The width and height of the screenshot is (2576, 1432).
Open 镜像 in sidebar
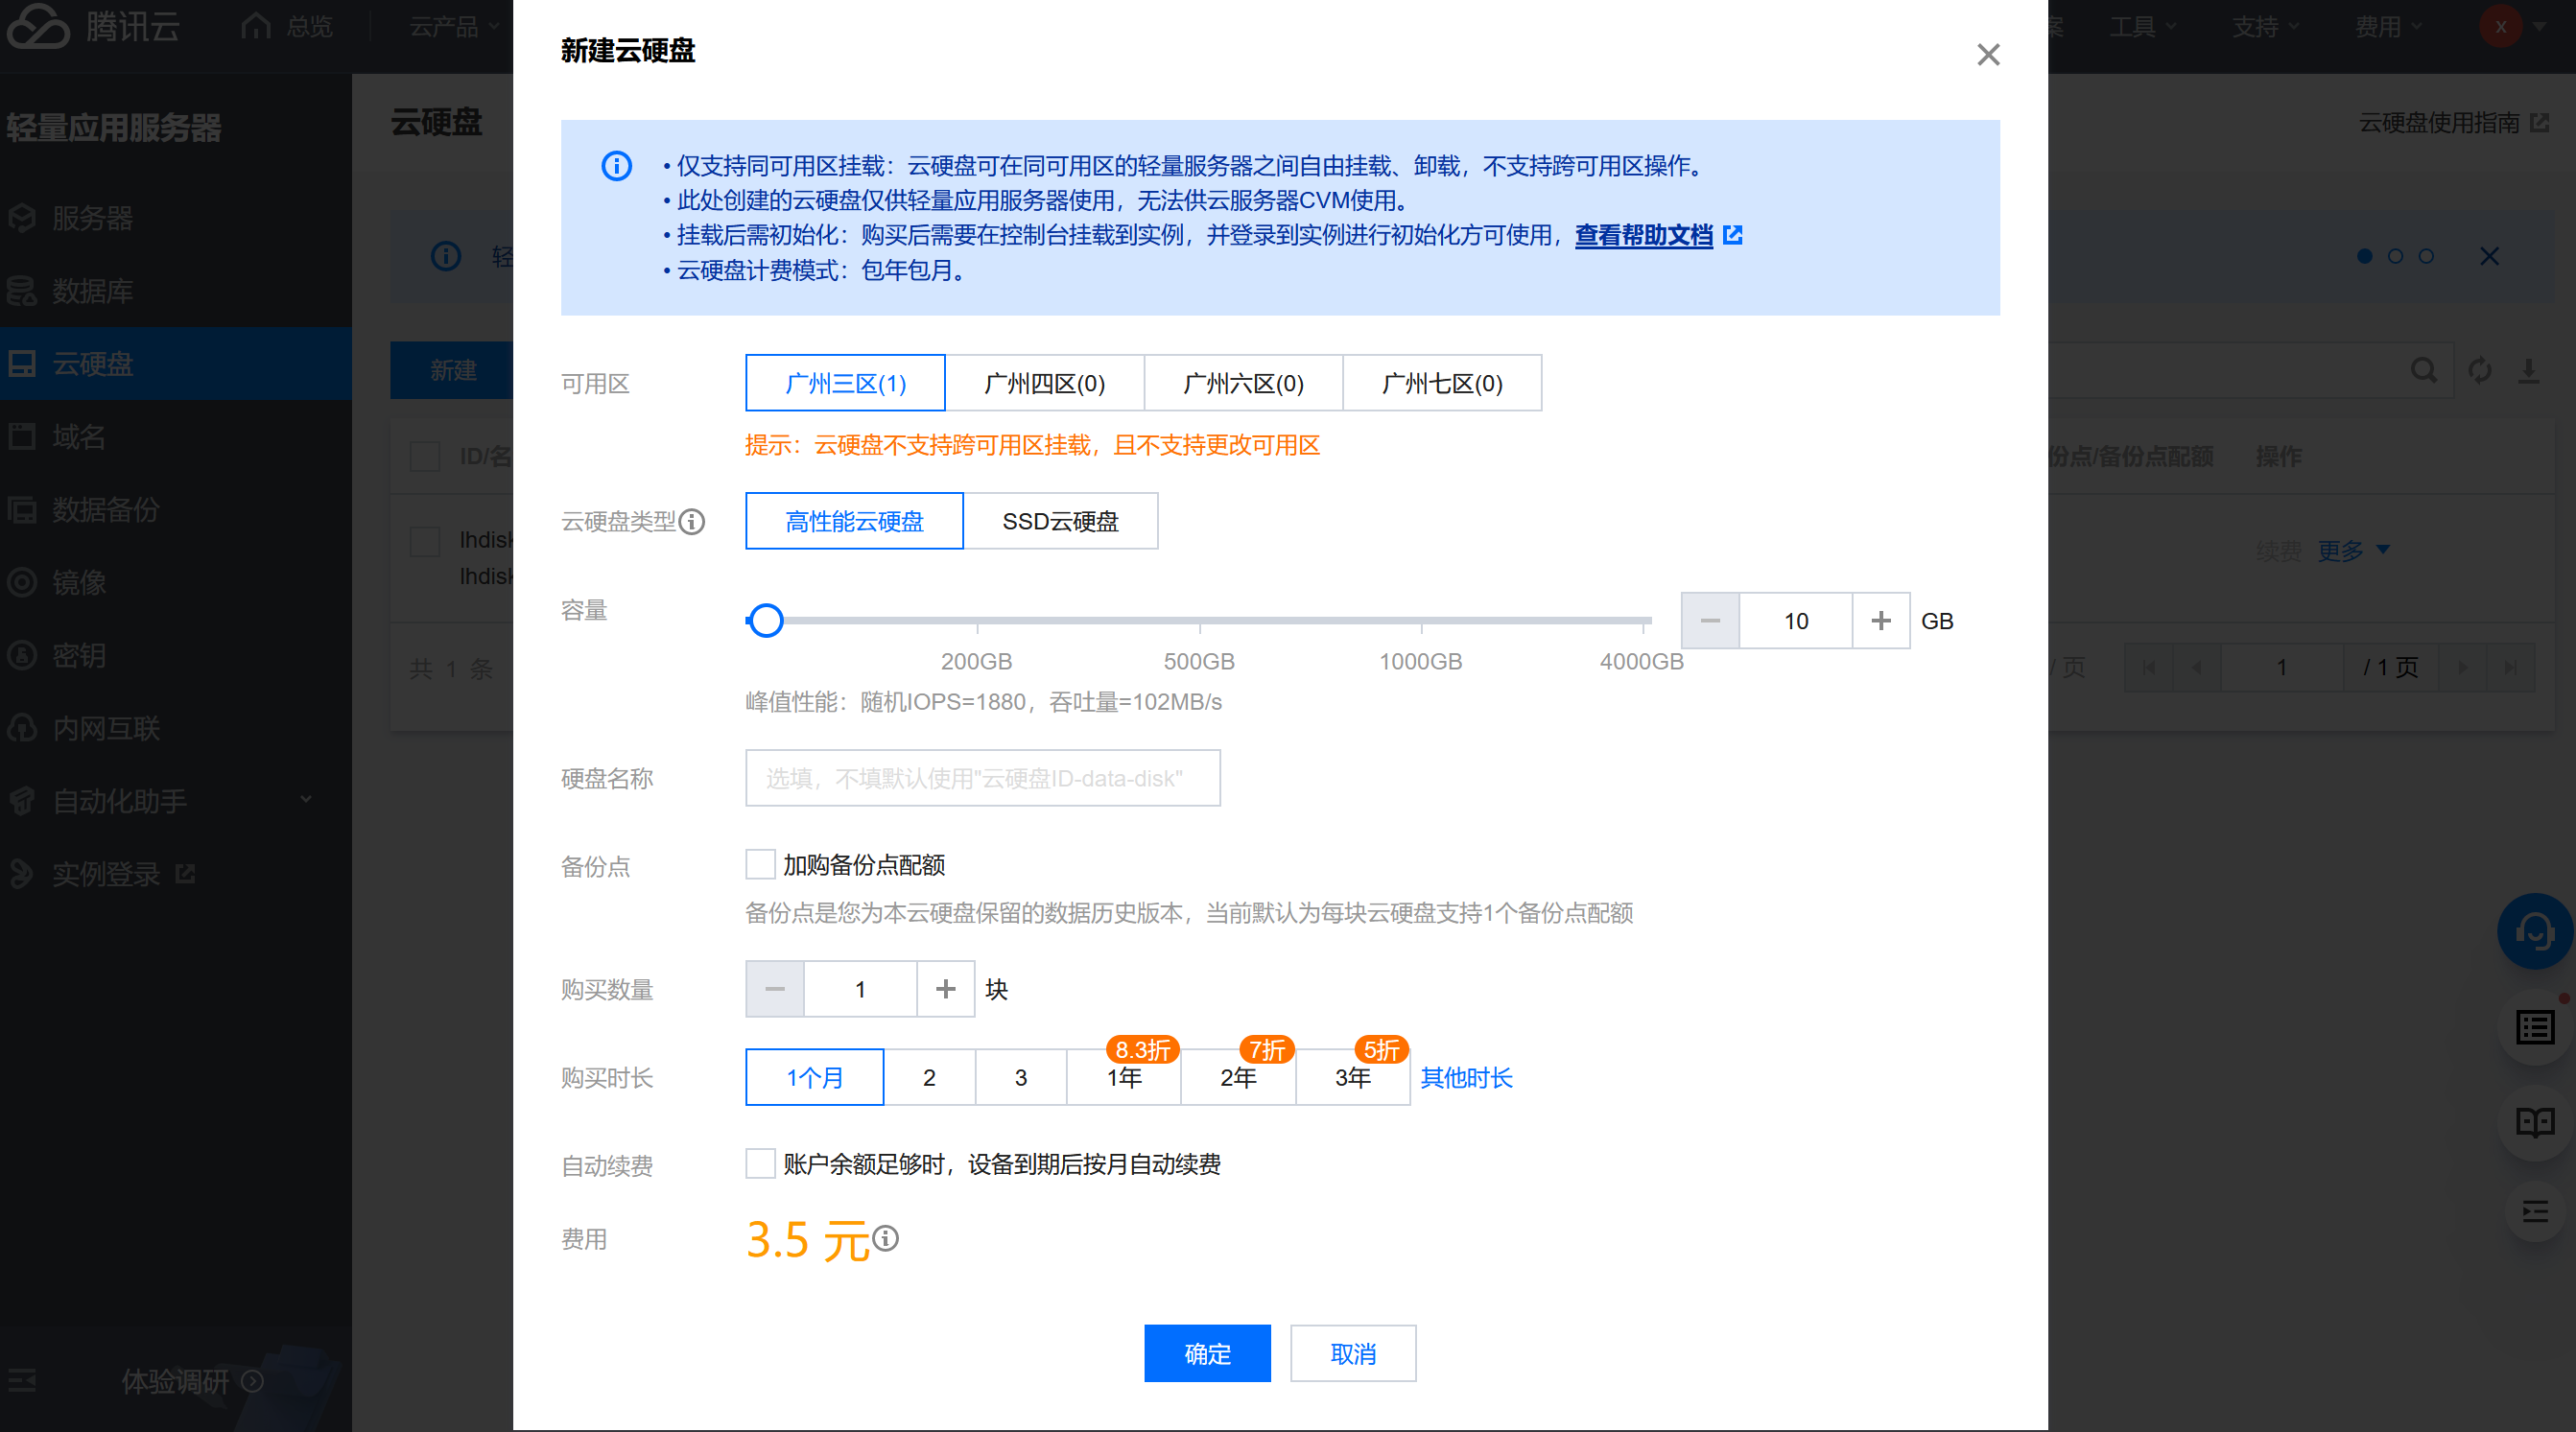click(x=176, y=583)
